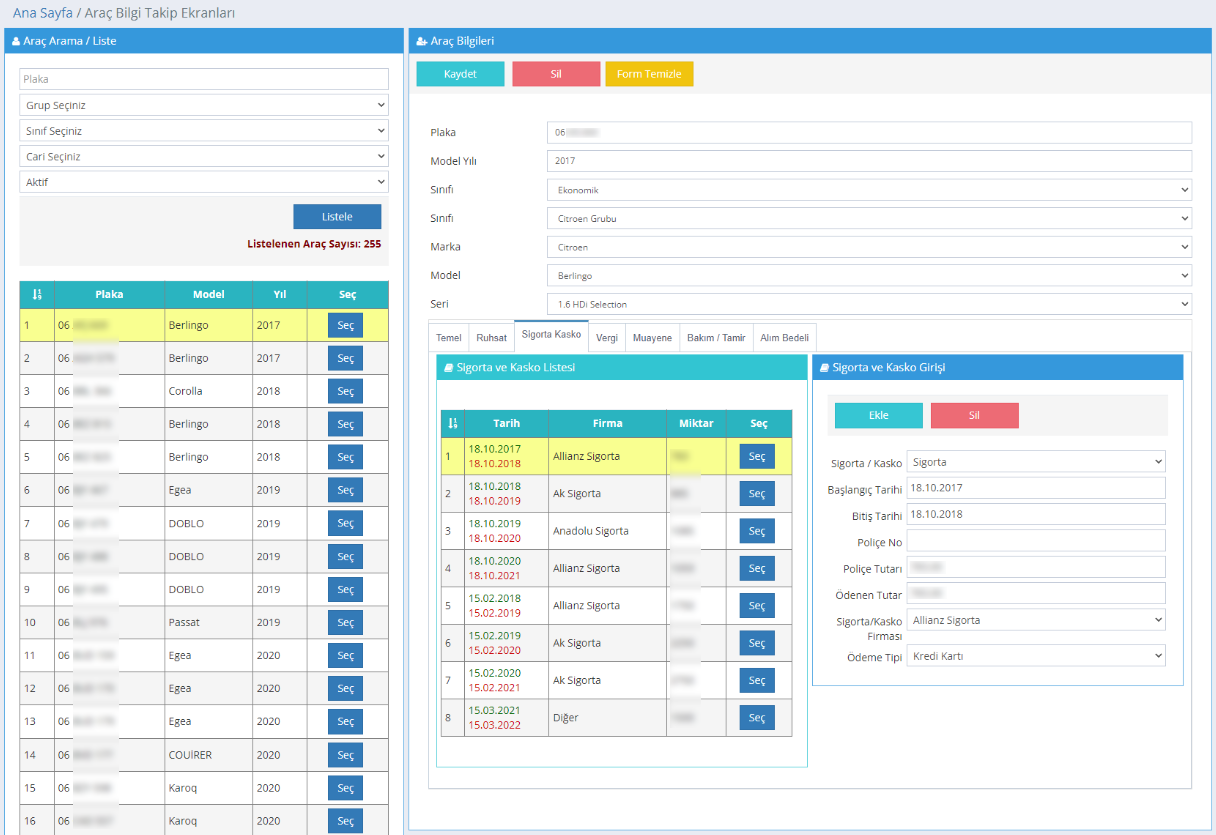
Task: Click Sil button next to Kaydet
Action: (556, 74)
